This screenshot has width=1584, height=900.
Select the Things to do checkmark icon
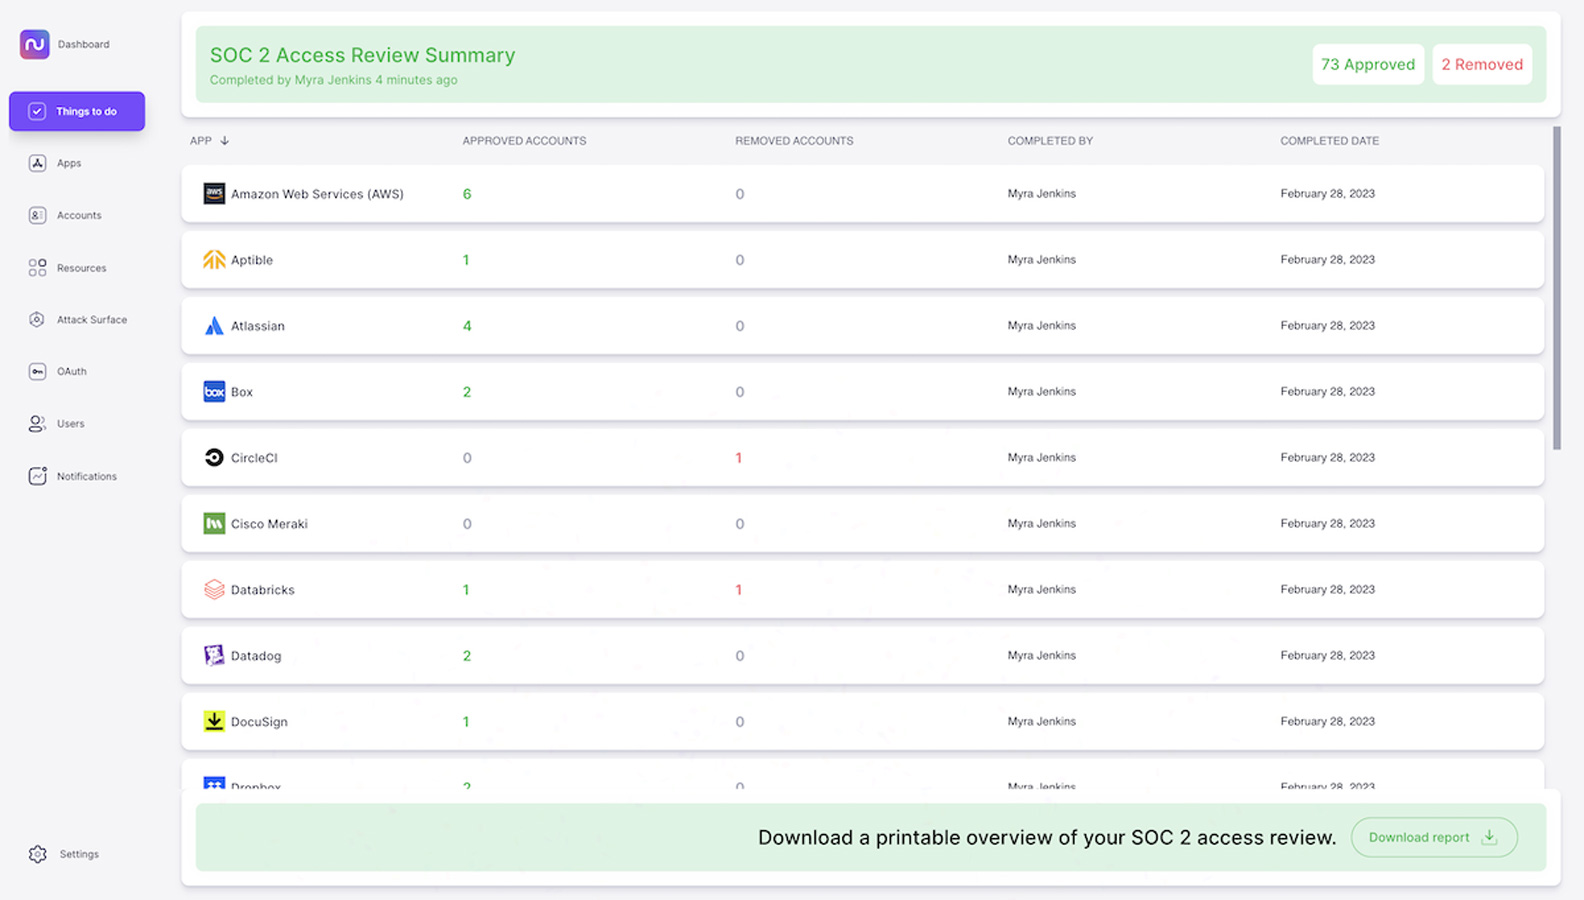point(37,111)
